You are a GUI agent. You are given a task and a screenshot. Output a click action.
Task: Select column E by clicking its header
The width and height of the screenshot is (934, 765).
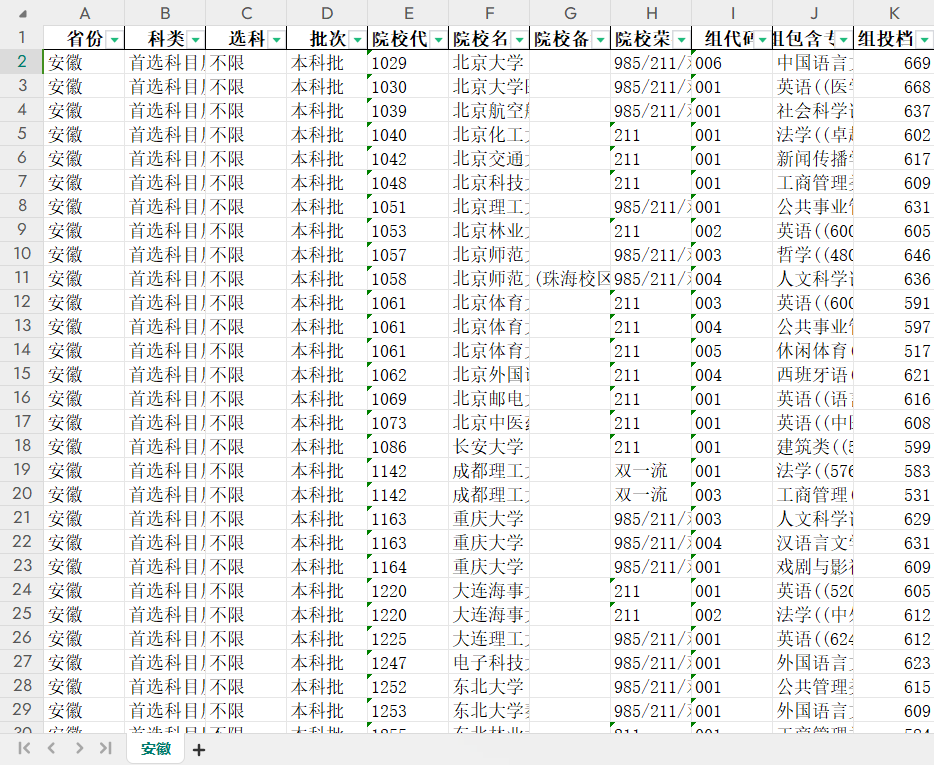pos(408,13)
